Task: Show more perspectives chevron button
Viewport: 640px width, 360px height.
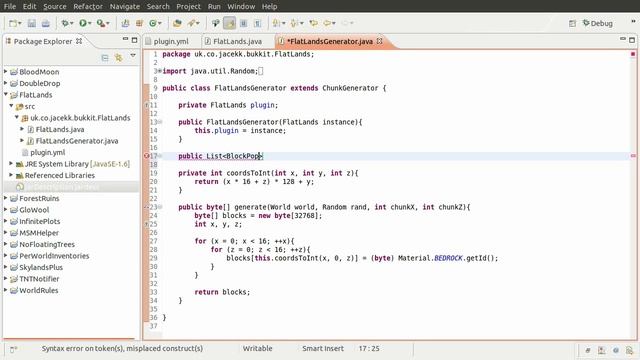Action: (633, 21)
